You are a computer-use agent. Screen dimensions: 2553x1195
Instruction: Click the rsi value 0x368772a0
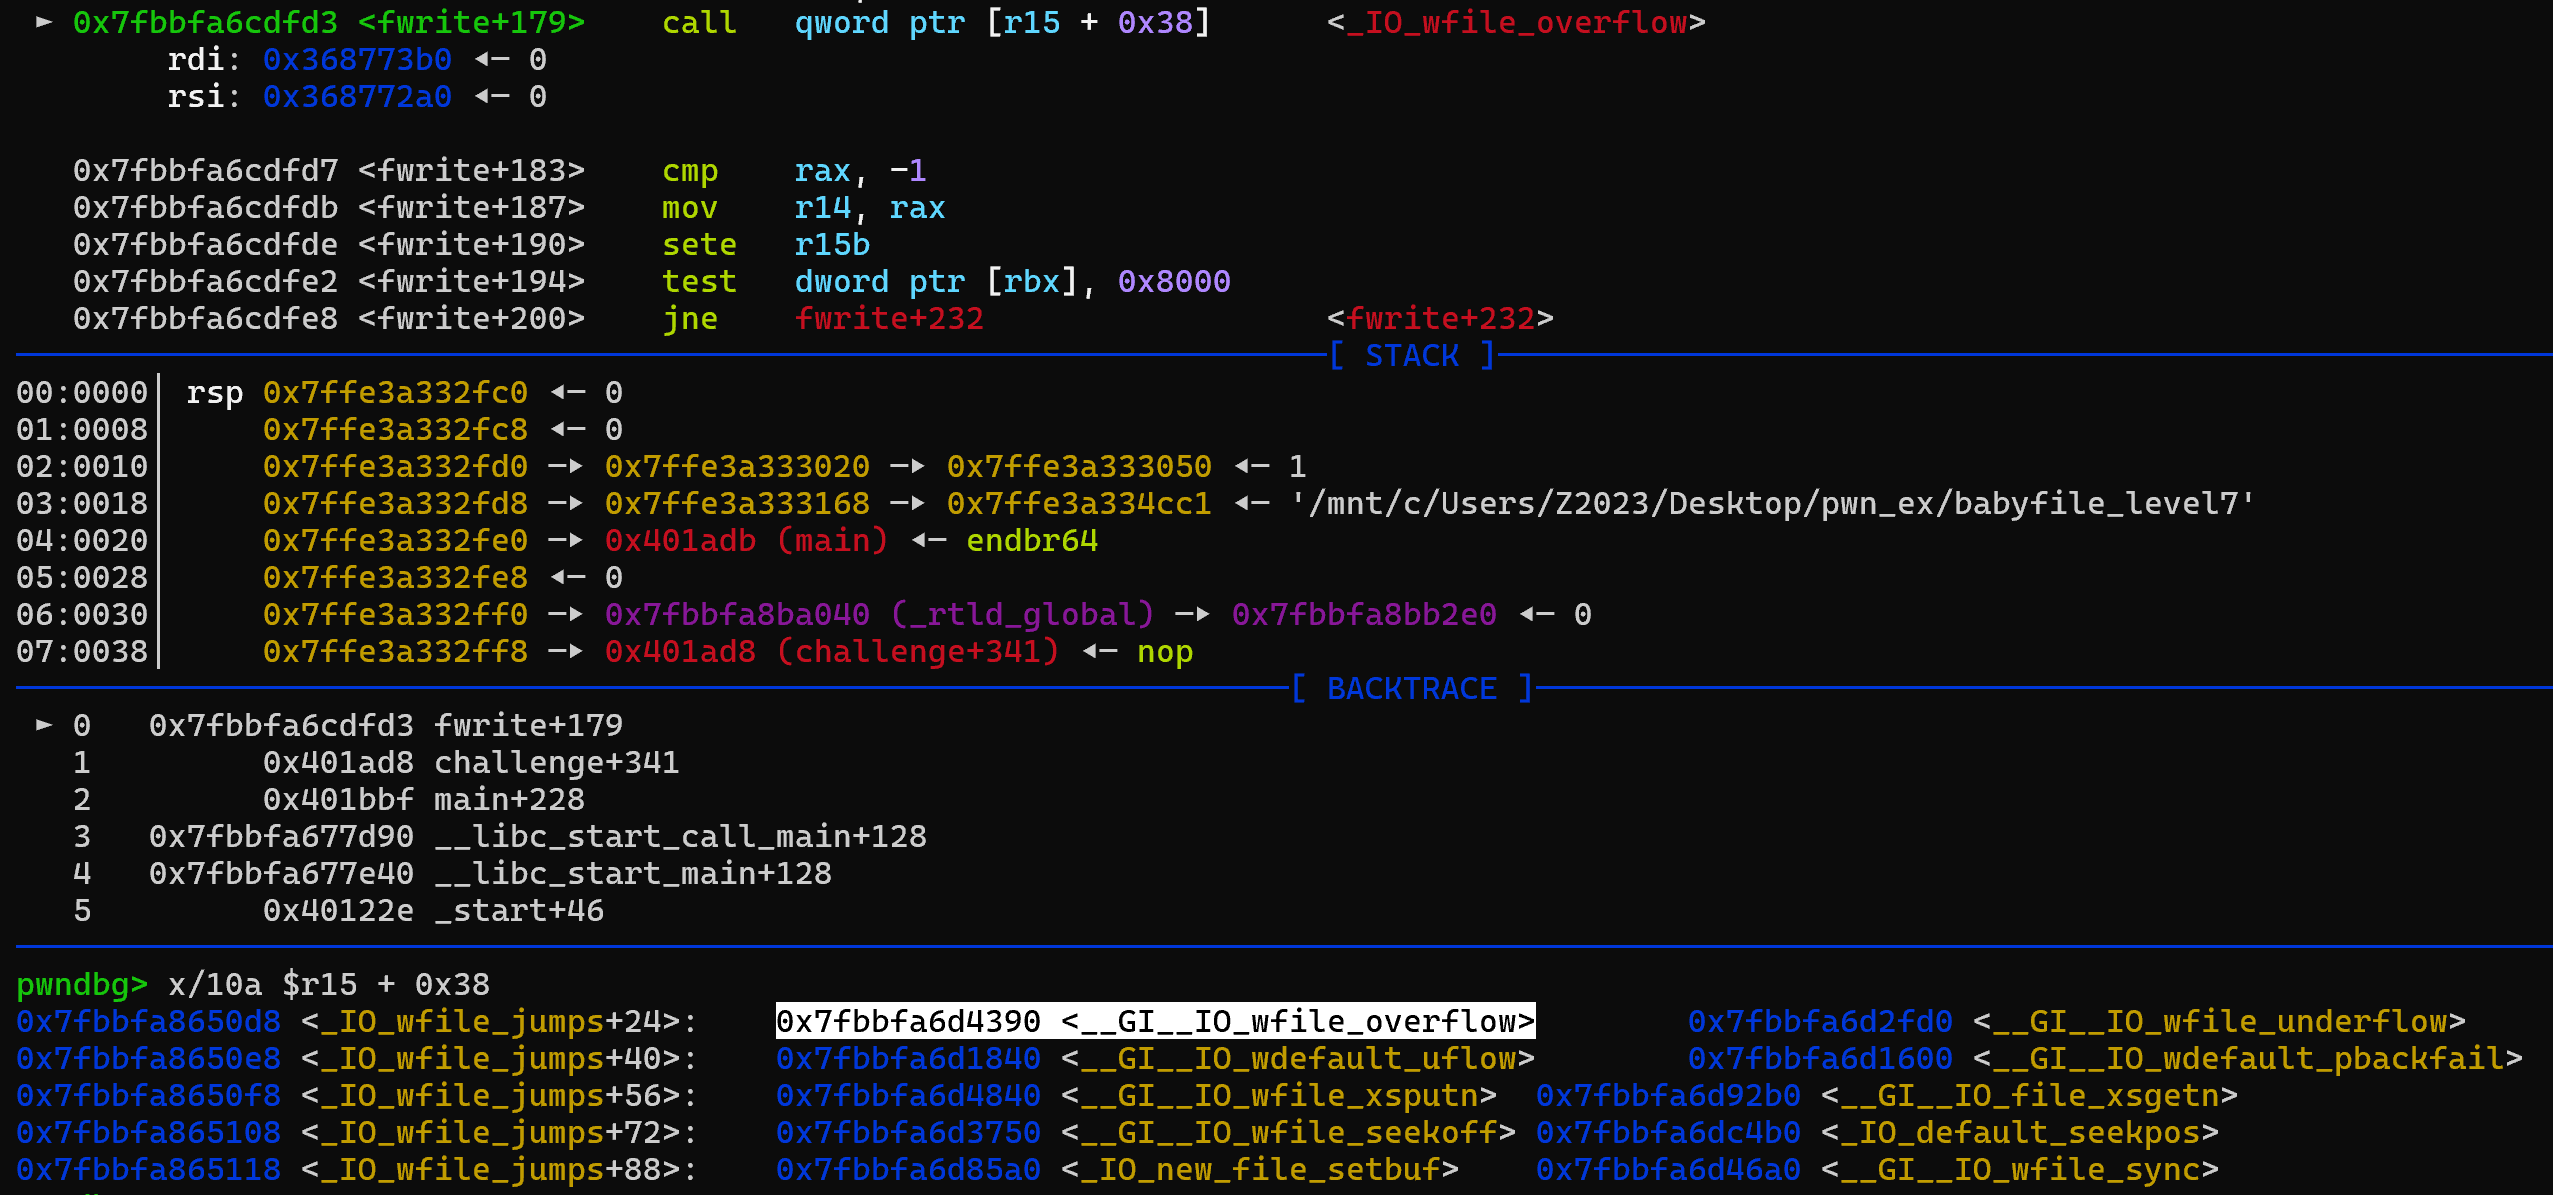(357, 96)
